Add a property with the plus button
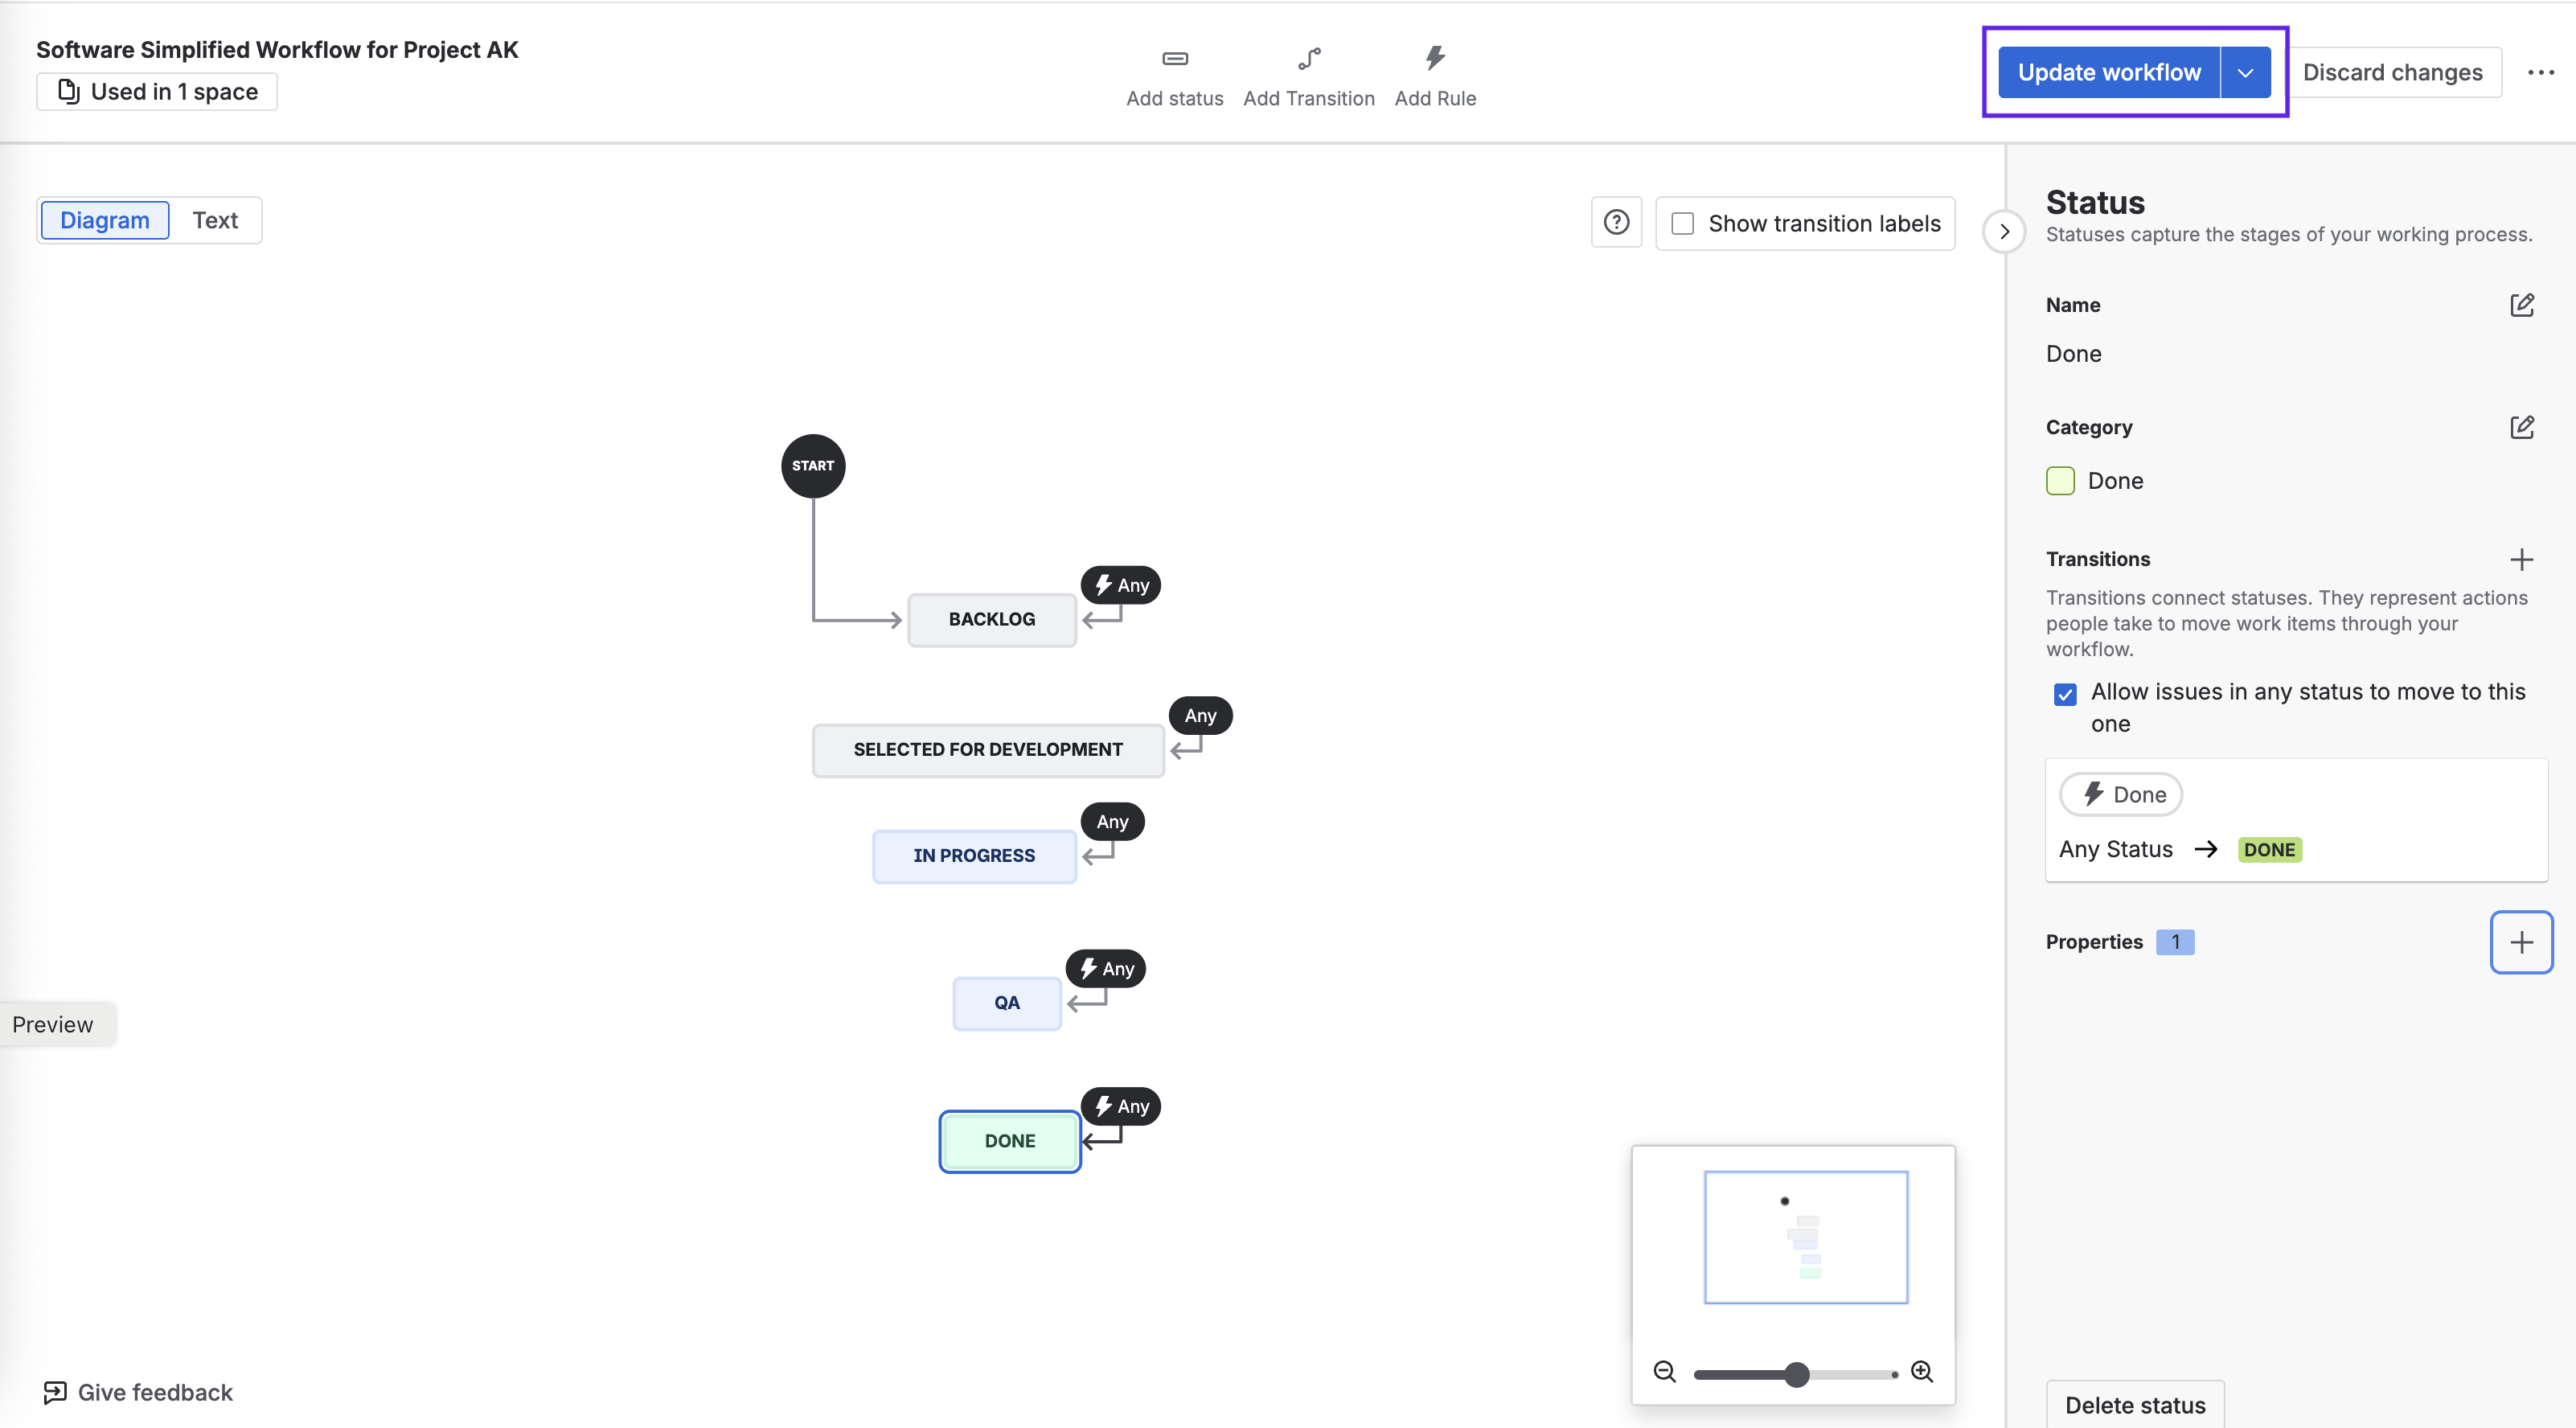This screenshot has width=2576, height=1428. [x=2520, y=942]
